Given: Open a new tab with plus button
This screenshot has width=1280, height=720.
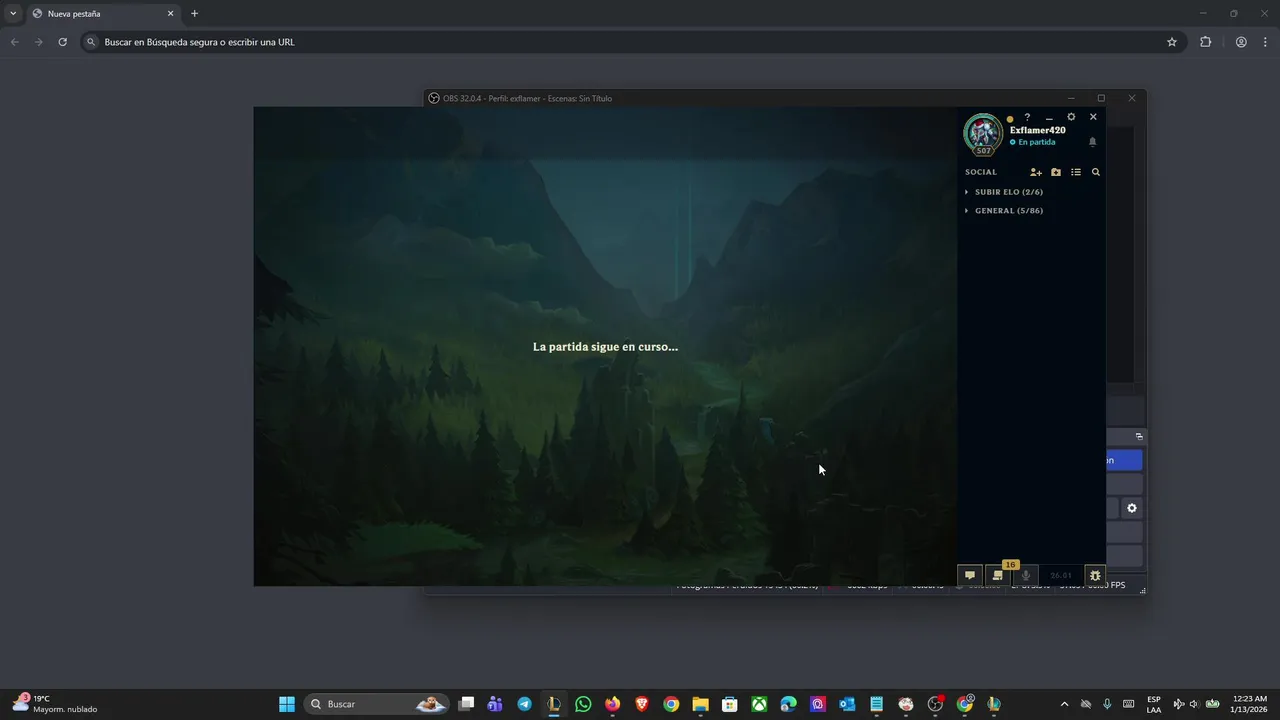Looking at the screenshot, I should pyautogui.click(x=194, y=14).
